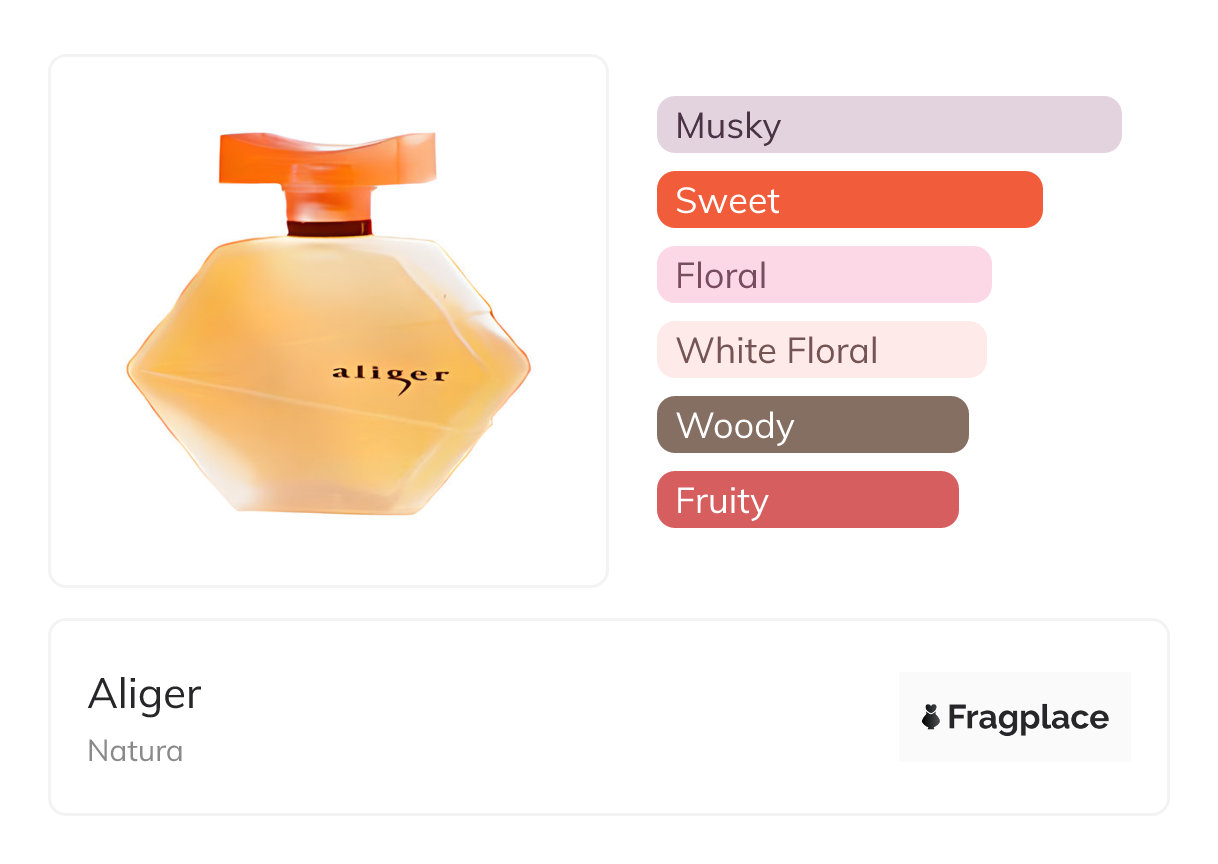Click the Fragplace wordmark text
Viewport: 1218px width, 864px height.
pos(1028,717)
